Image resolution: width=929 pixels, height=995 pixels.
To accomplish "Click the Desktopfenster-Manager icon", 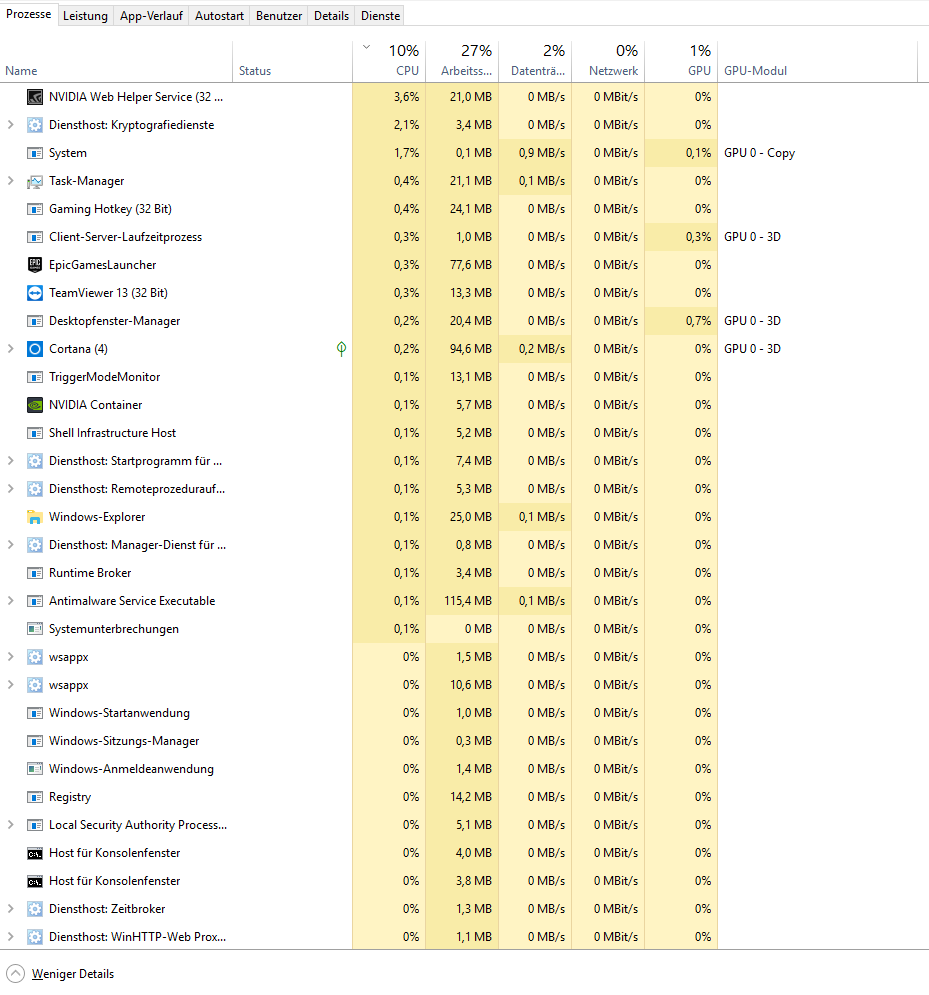I will click(35, 320).
